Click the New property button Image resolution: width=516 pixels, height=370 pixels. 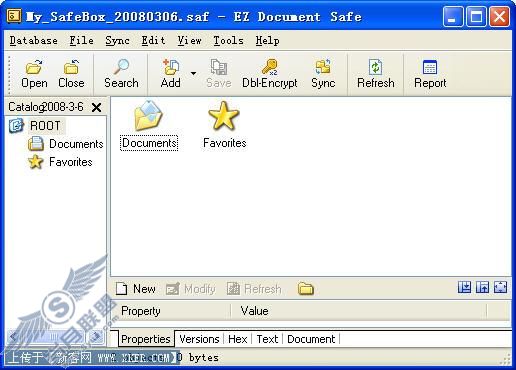pyautogui.click(x=136, y=289)
